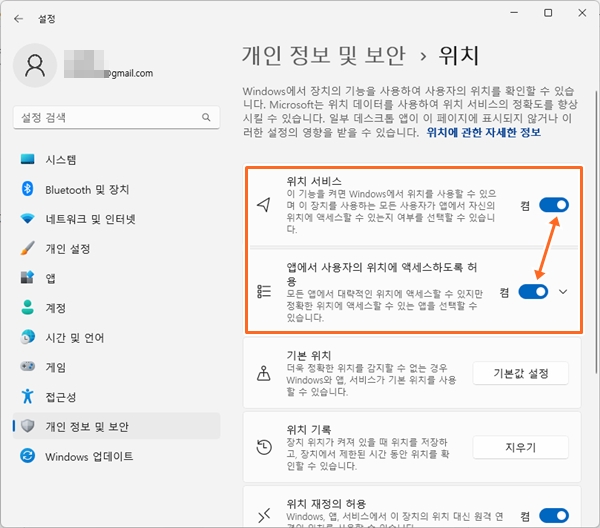
Task: Maximize the 설정 window
Action: point(548,13)
